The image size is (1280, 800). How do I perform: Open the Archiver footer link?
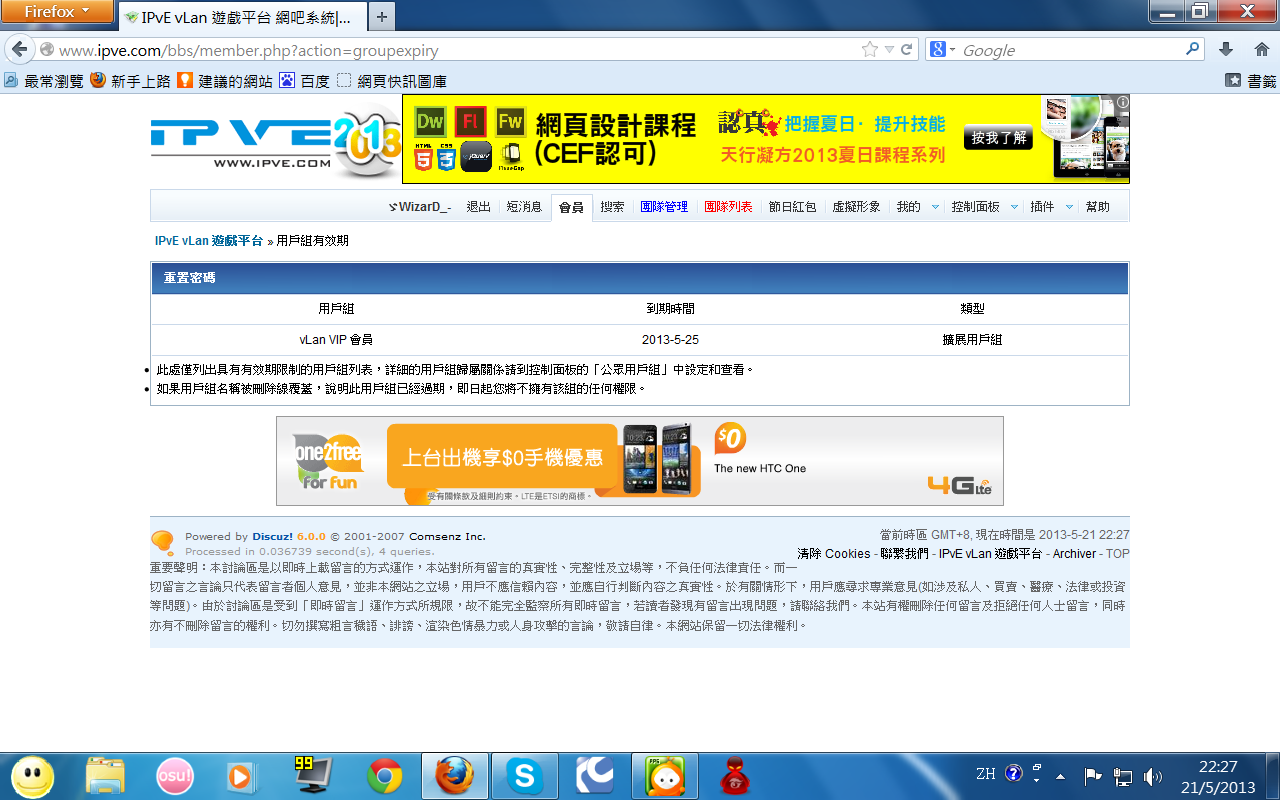tap(1074, 554)
